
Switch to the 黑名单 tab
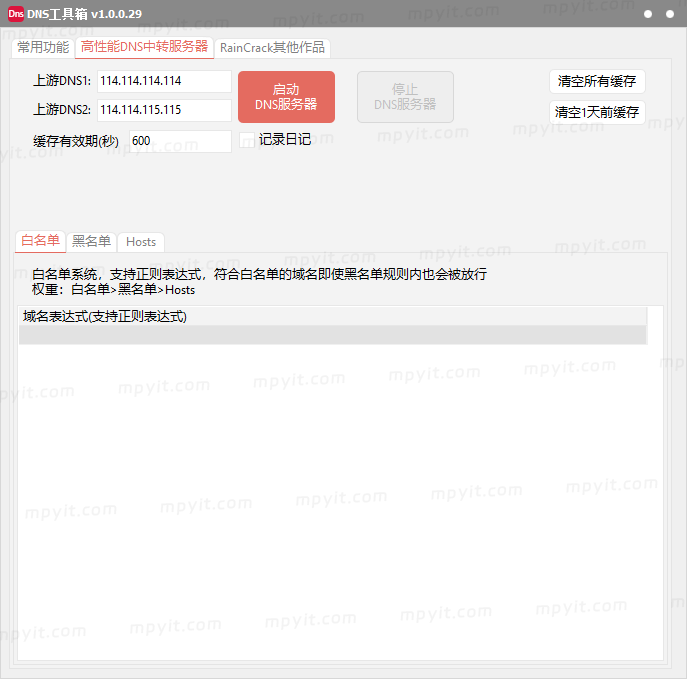(x=91, y=241)
